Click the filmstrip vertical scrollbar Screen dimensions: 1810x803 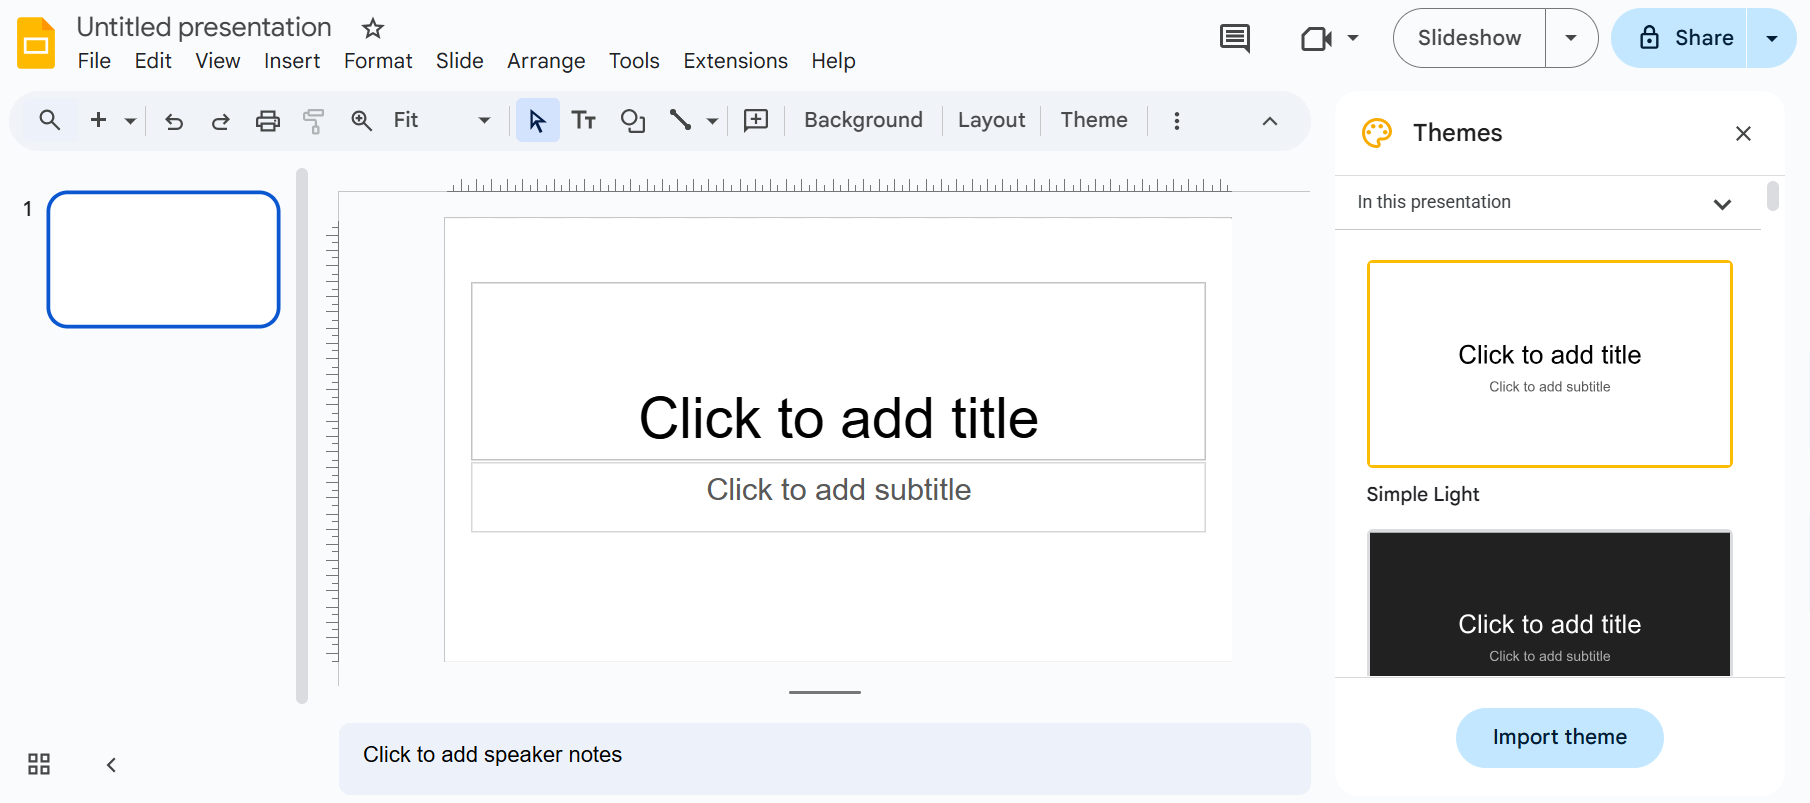pyautogui.click(x=302, y=436)
